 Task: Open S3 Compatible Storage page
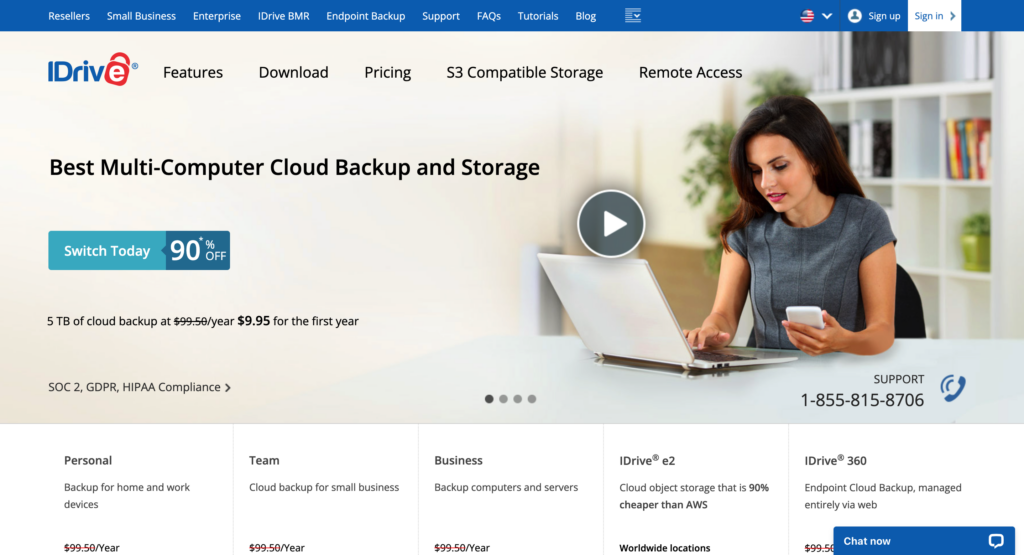pyautogui.click(x=524, y=72)
